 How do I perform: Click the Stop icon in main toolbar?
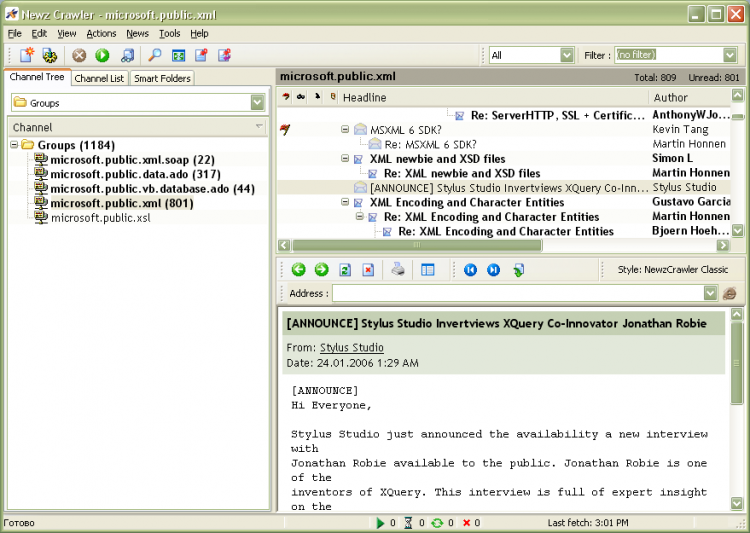[x=79, y=55]
